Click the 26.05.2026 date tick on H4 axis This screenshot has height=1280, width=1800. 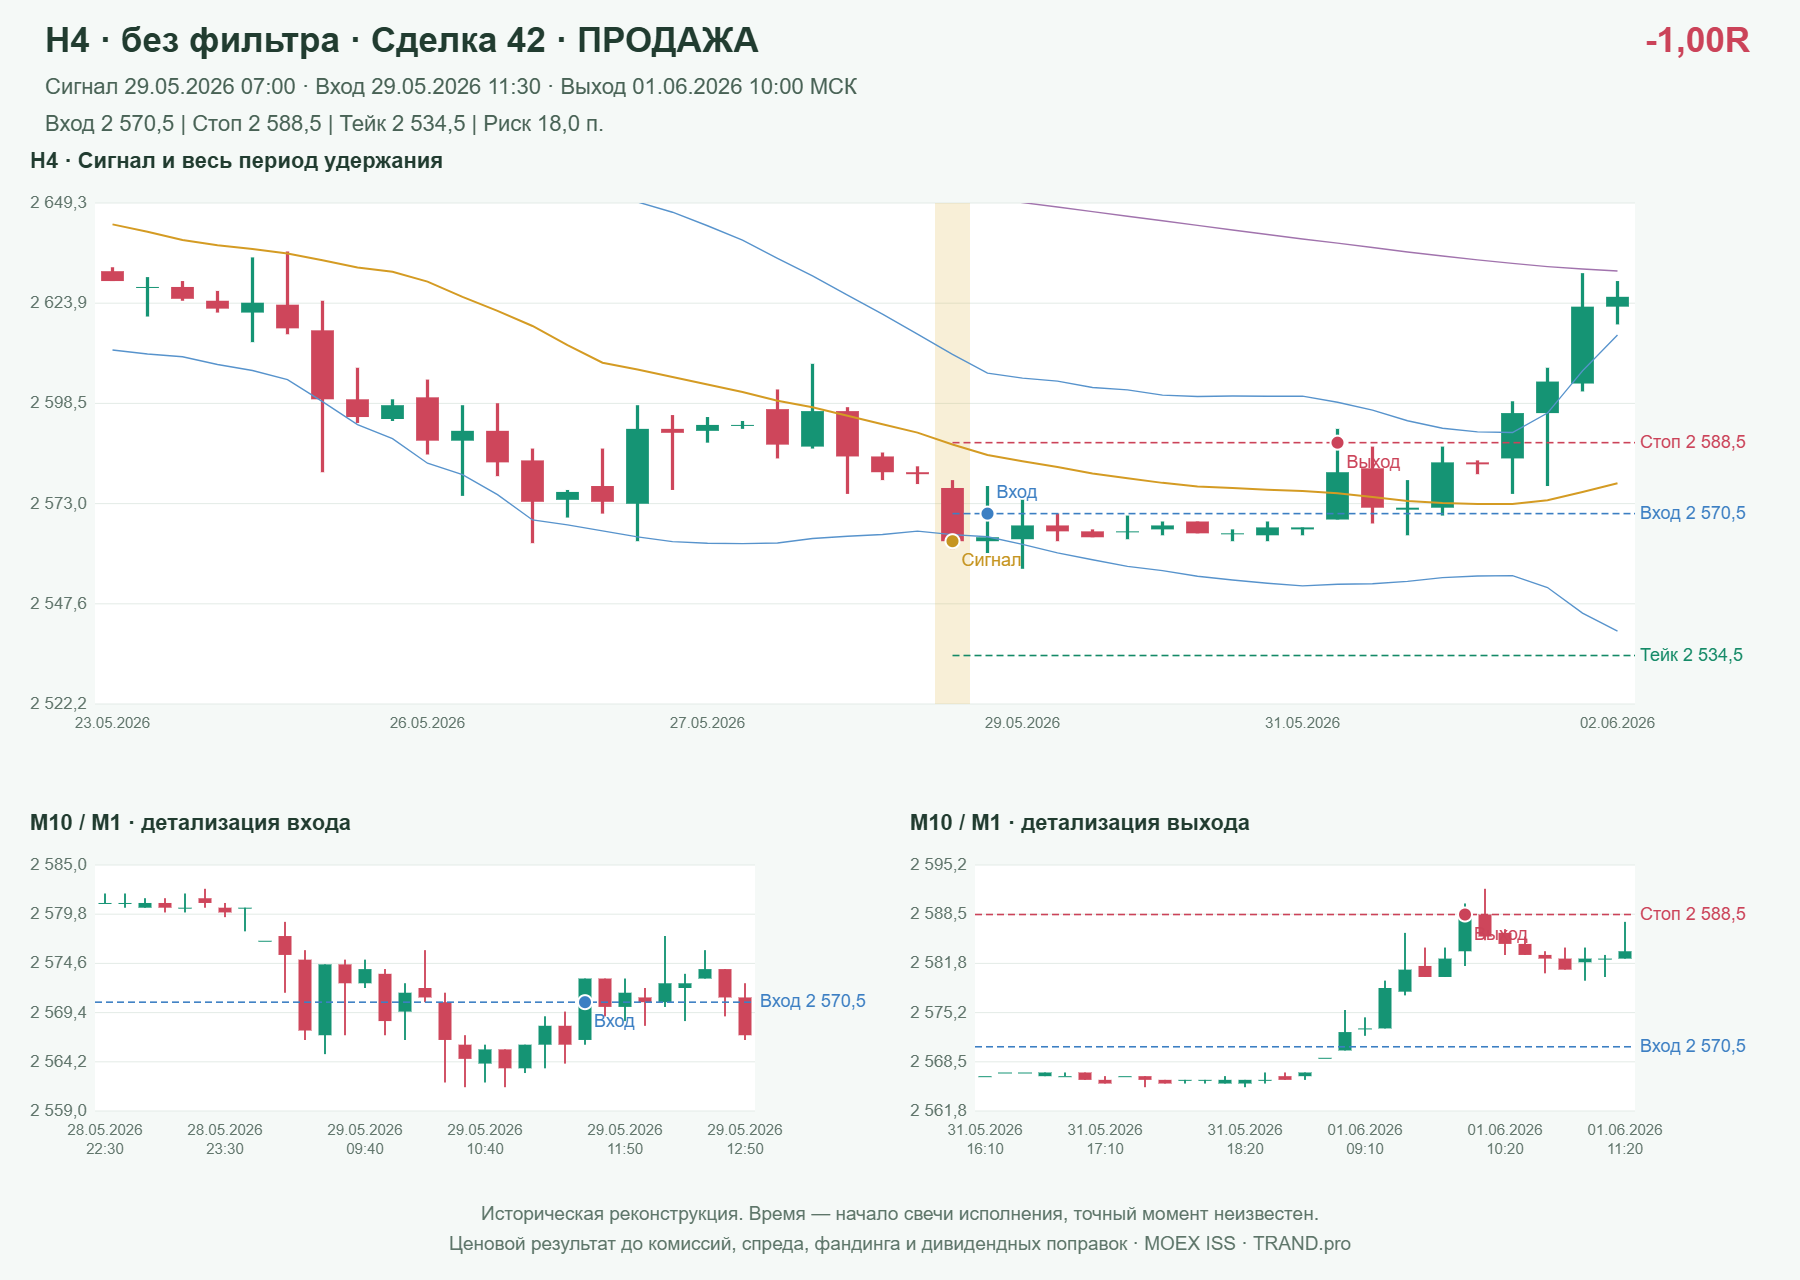point(427,723)
